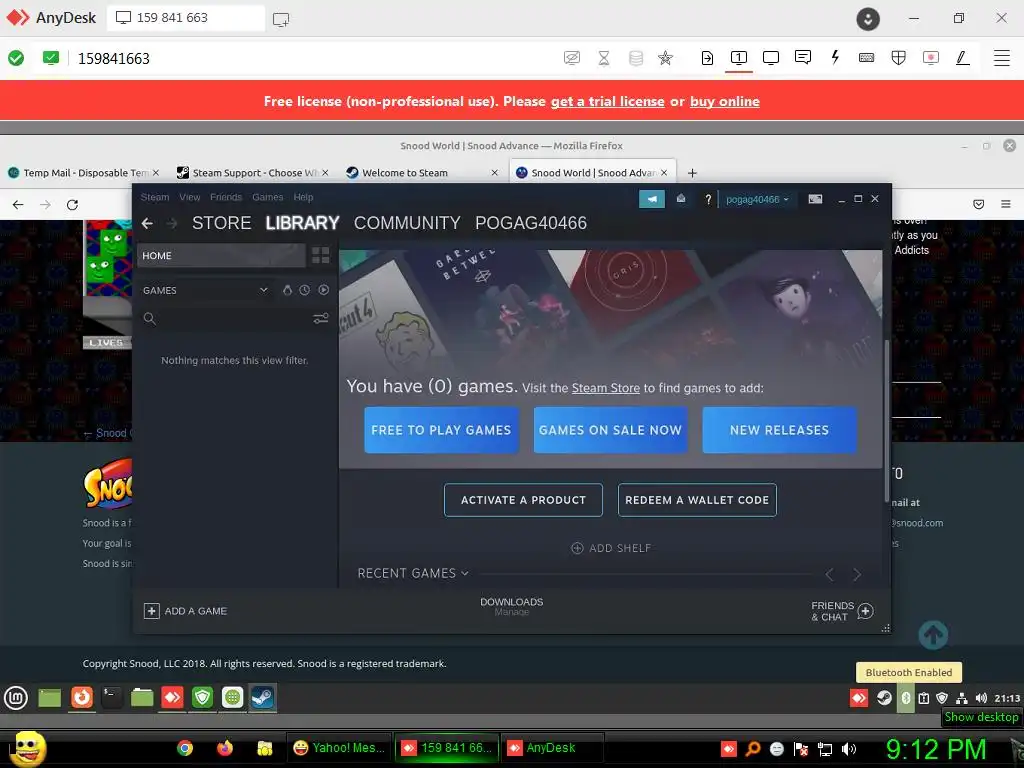Click AnyDesk display settings monitor icon
The image size is (1024, 768).
[x=771, y=57]
